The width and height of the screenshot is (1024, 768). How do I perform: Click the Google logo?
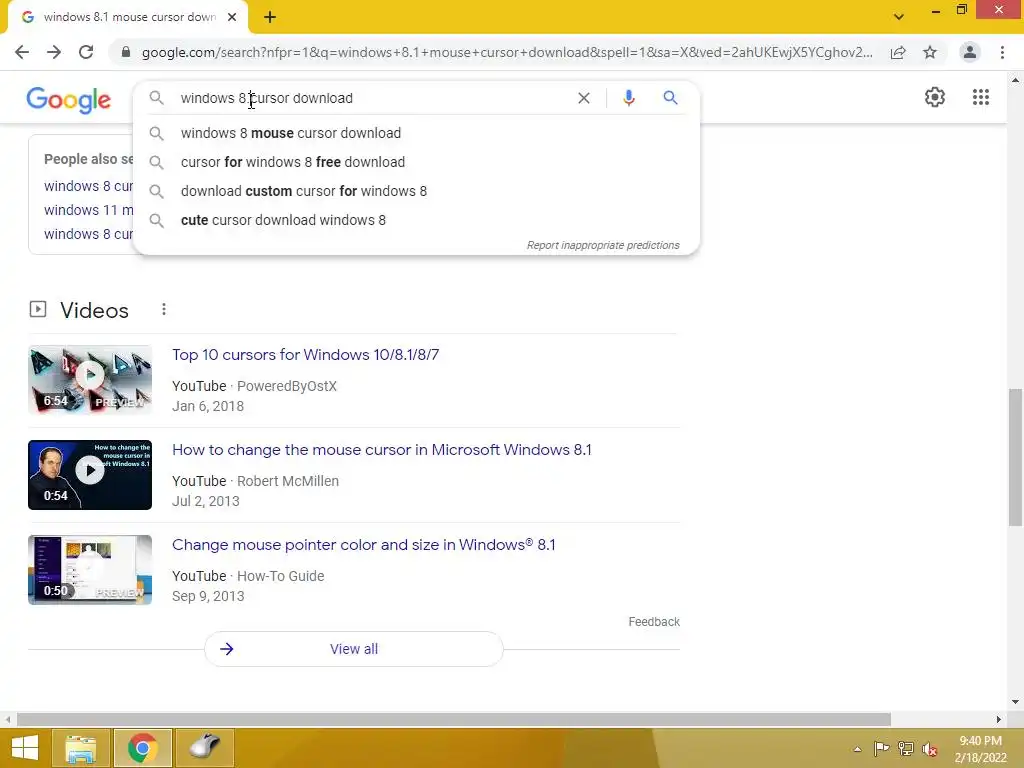(x=69, y=100)
